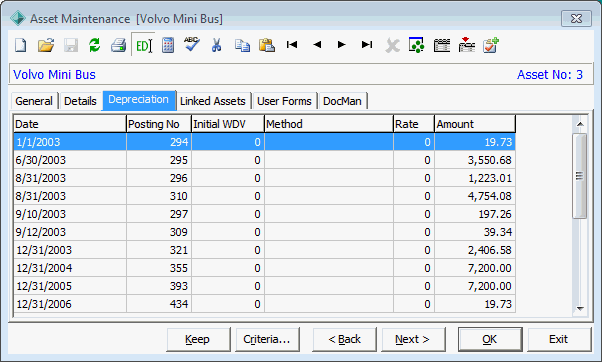Click the Save floppy disk icon

71,45
